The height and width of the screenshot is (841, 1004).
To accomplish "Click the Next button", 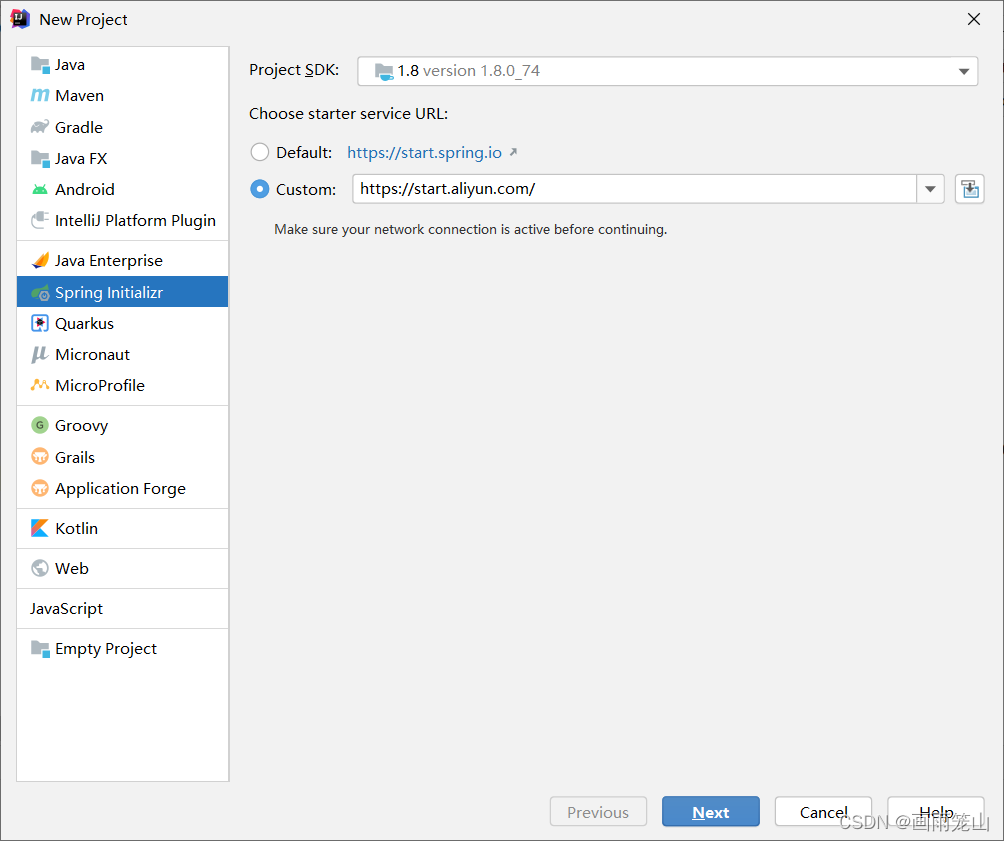I will point(711,812).
